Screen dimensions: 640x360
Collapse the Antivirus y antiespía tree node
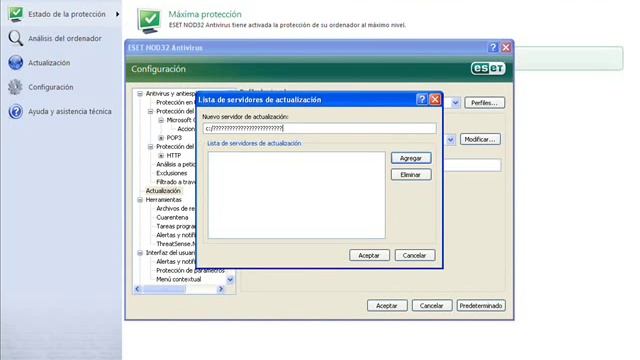[x=140, y=94]
